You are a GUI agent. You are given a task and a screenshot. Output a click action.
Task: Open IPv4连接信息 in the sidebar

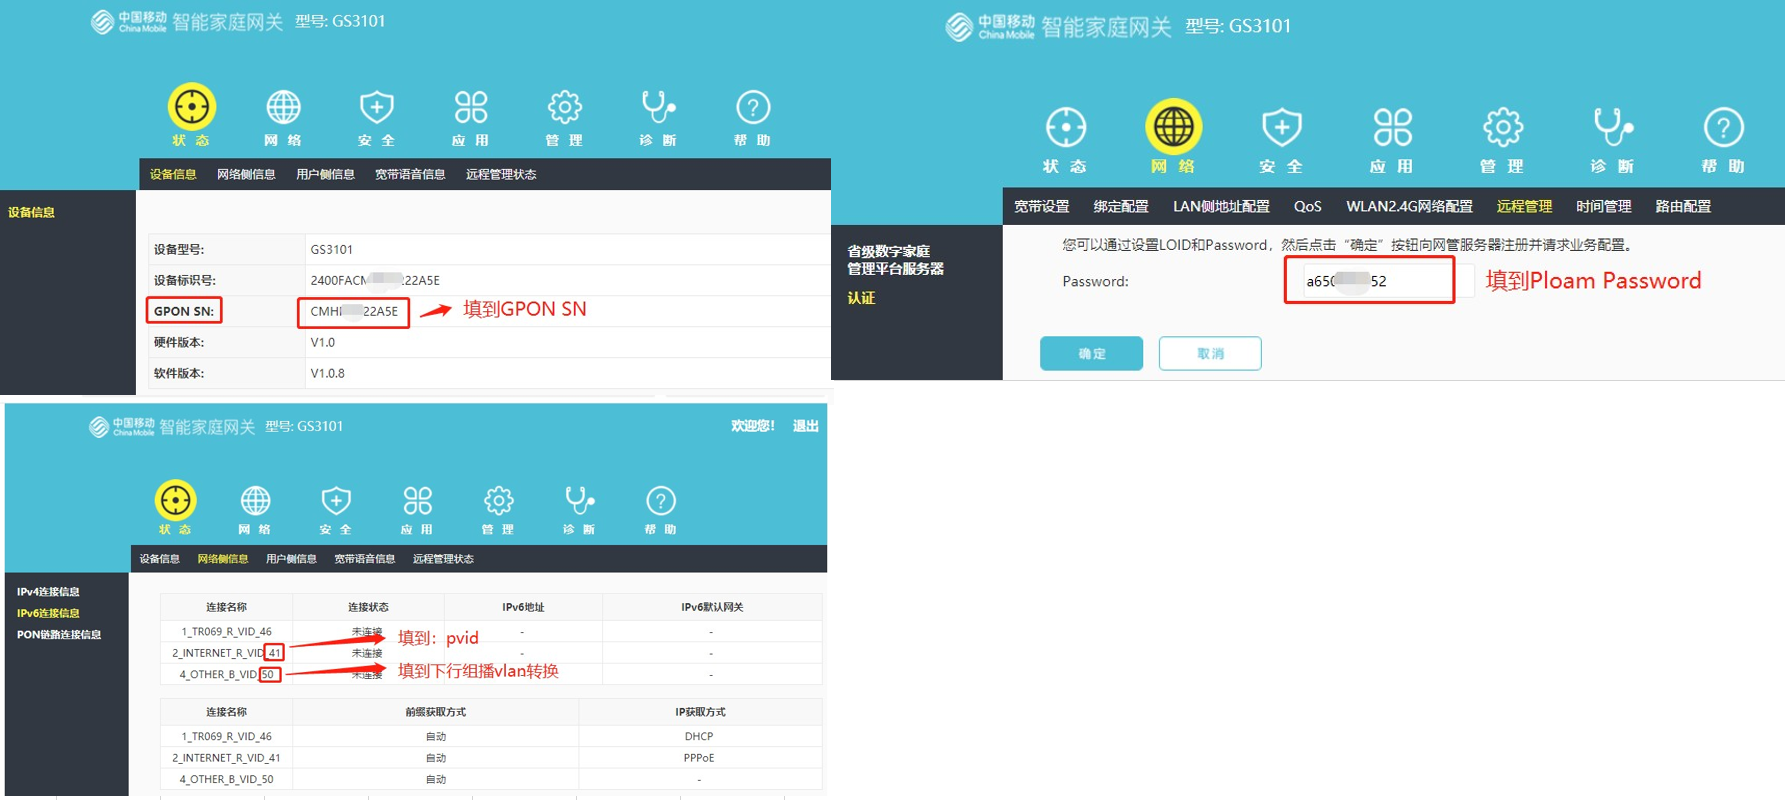click(48, 591)
